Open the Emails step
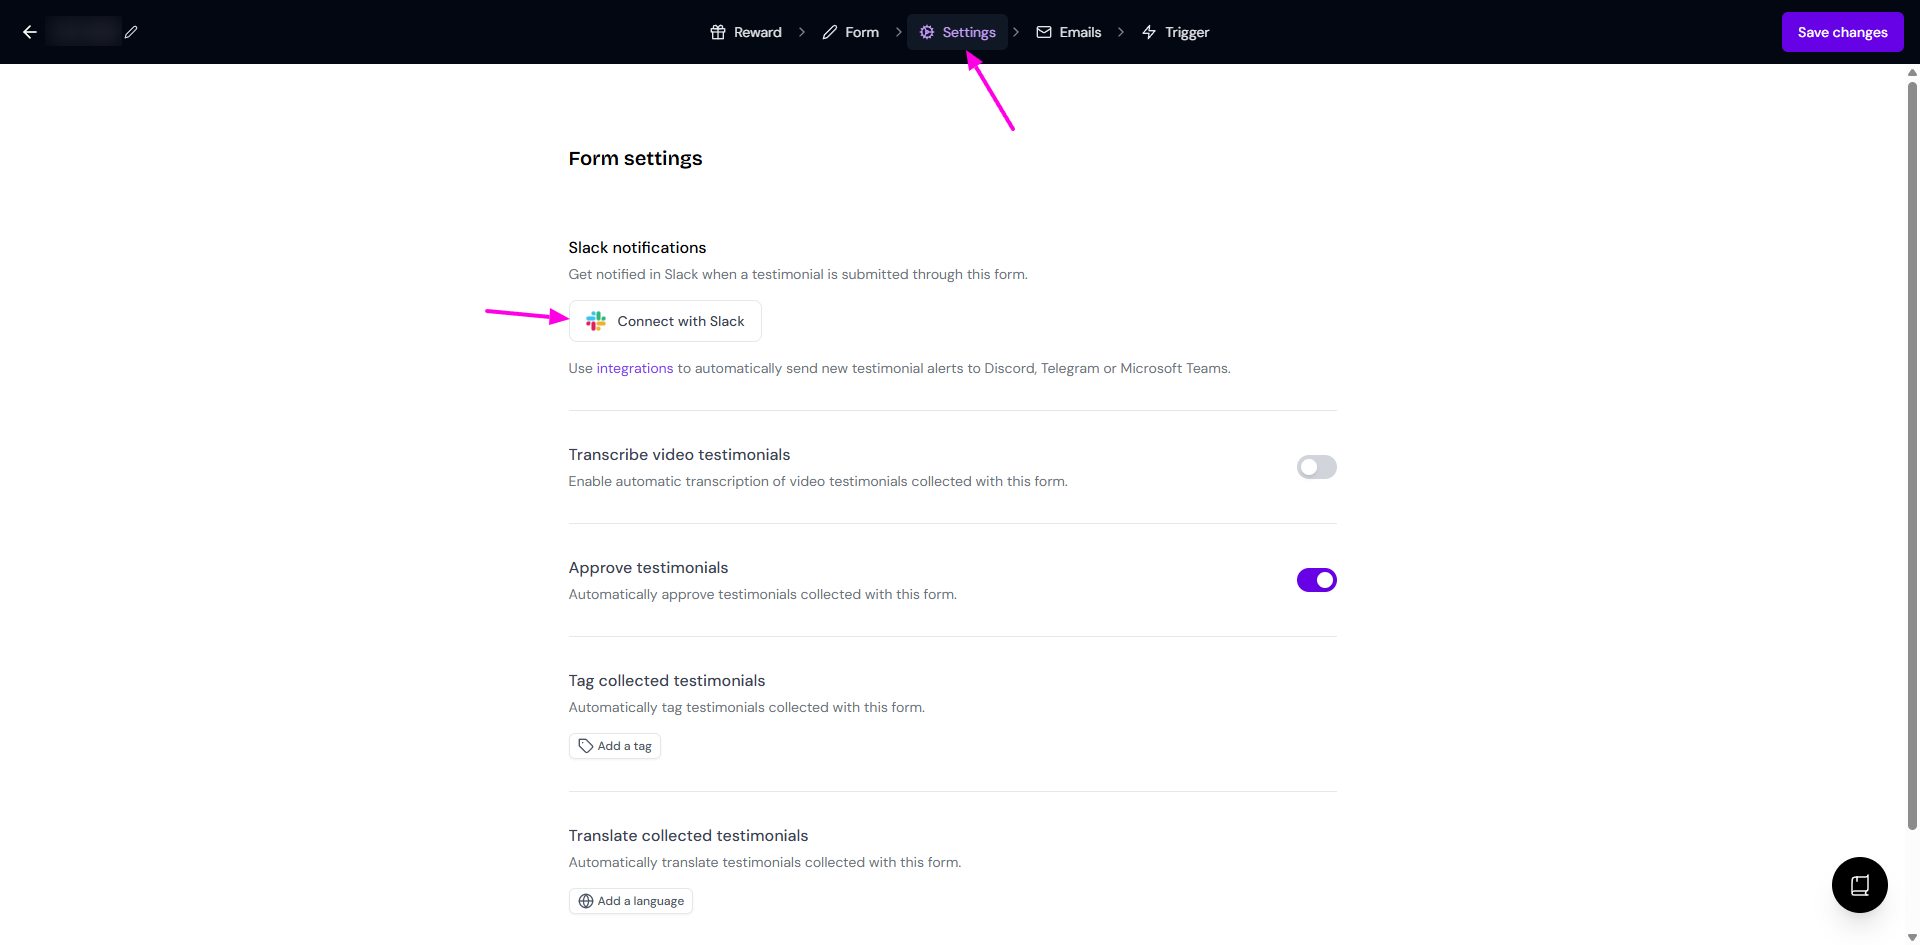The image size is (1920, 945). (1069, 32)
